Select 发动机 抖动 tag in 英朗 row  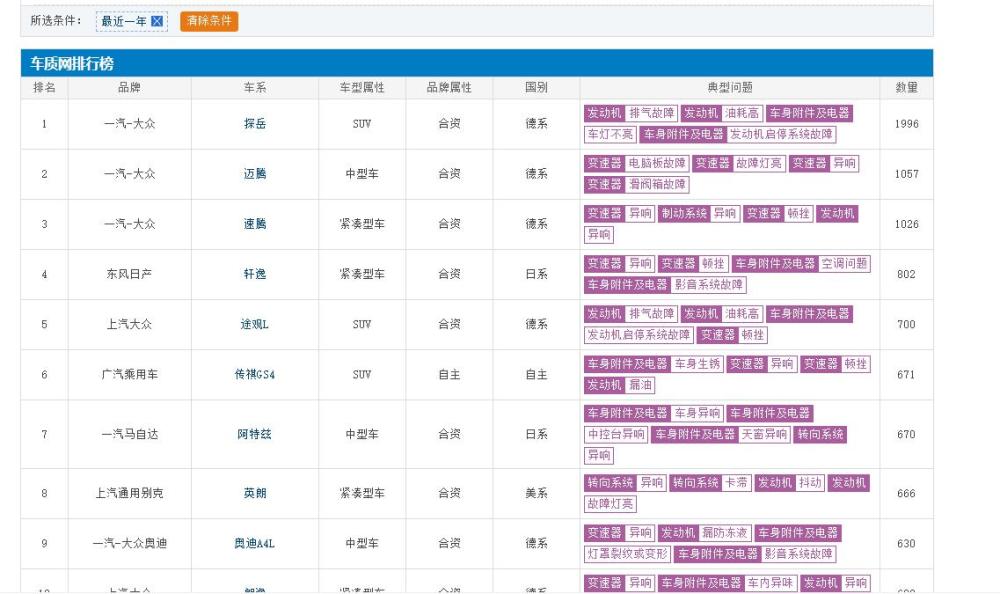point(790,483)
